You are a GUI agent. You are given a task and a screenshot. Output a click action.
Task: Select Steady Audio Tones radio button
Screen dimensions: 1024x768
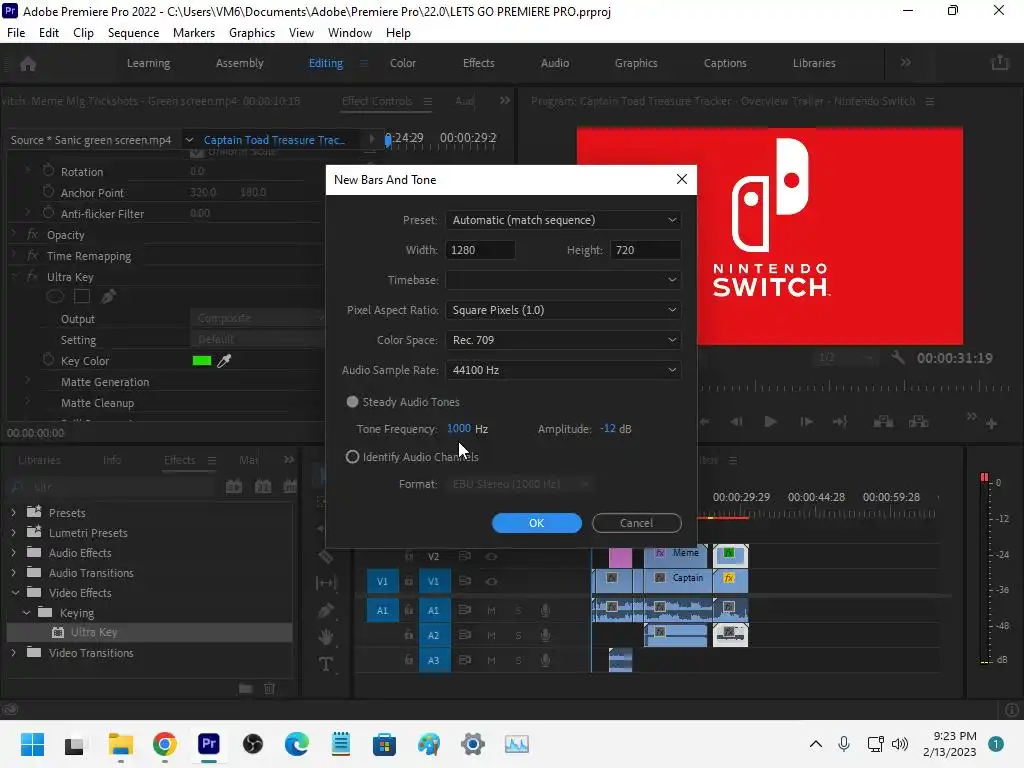pos(352,402)
